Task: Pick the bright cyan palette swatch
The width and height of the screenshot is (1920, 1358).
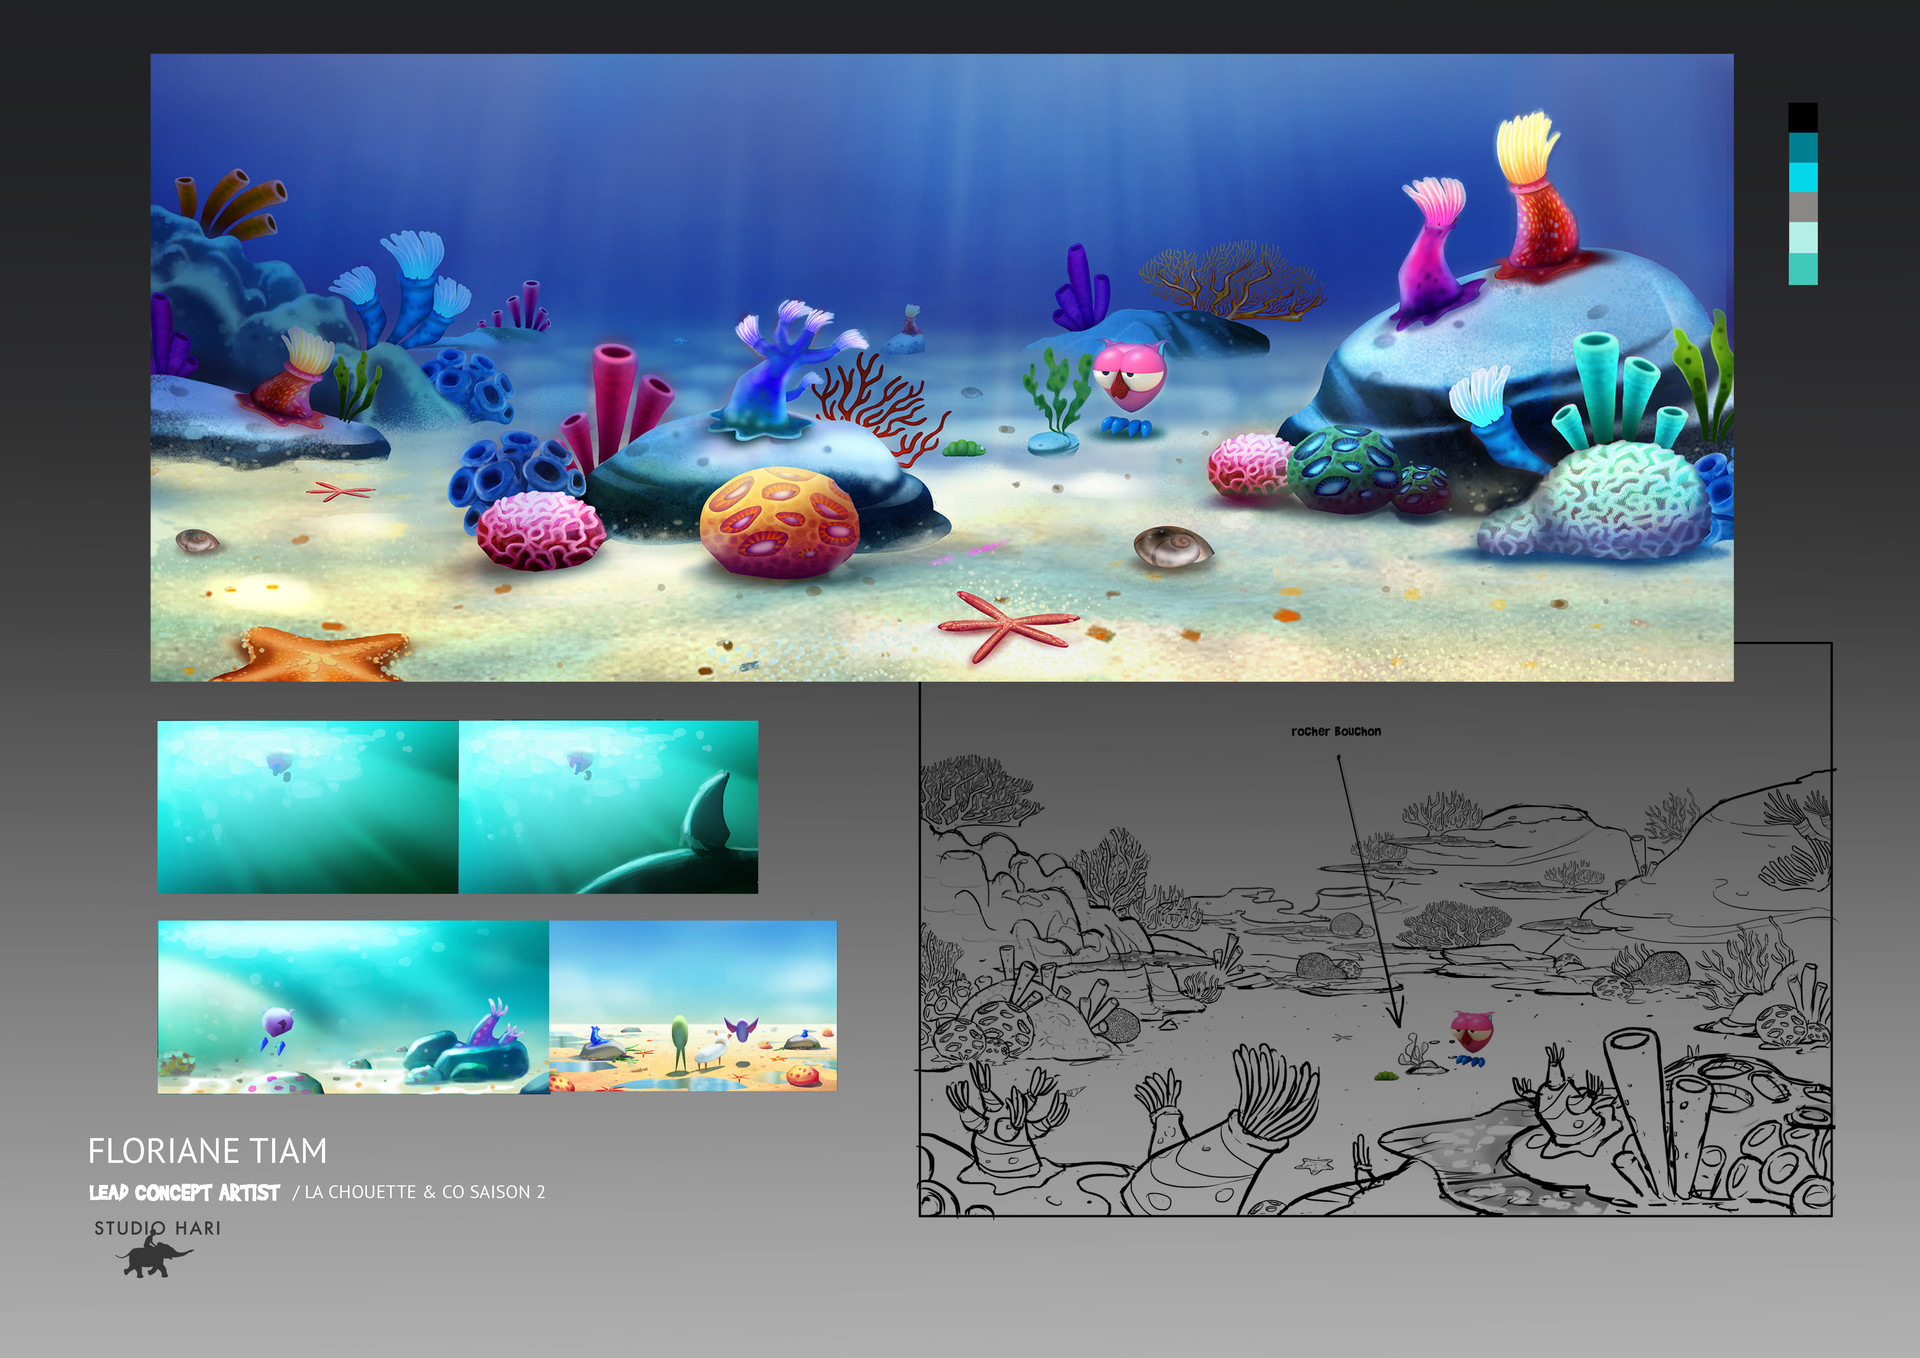Action: pos(1802,178)
